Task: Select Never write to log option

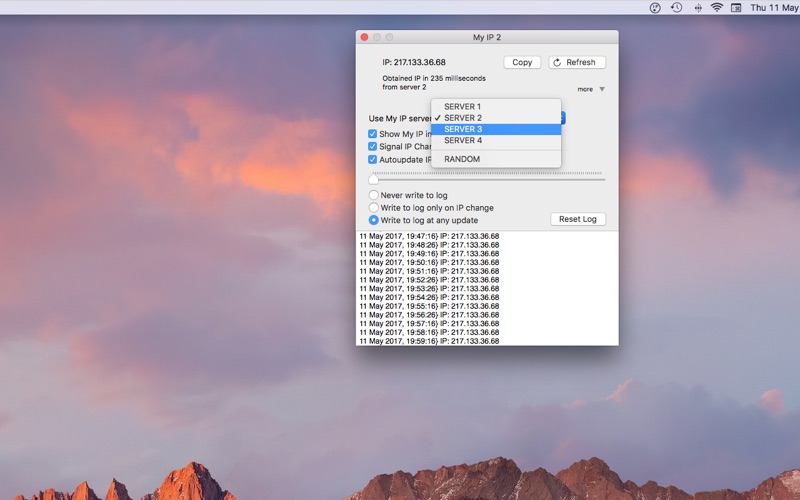Action: [374, 196]
